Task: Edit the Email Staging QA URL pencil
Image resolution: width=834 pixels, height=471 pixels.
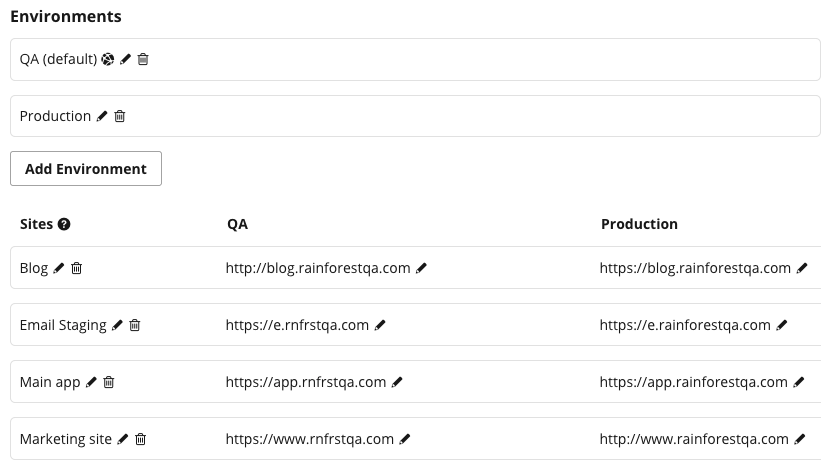Action: pyautogui.click(x=380, y=325)
